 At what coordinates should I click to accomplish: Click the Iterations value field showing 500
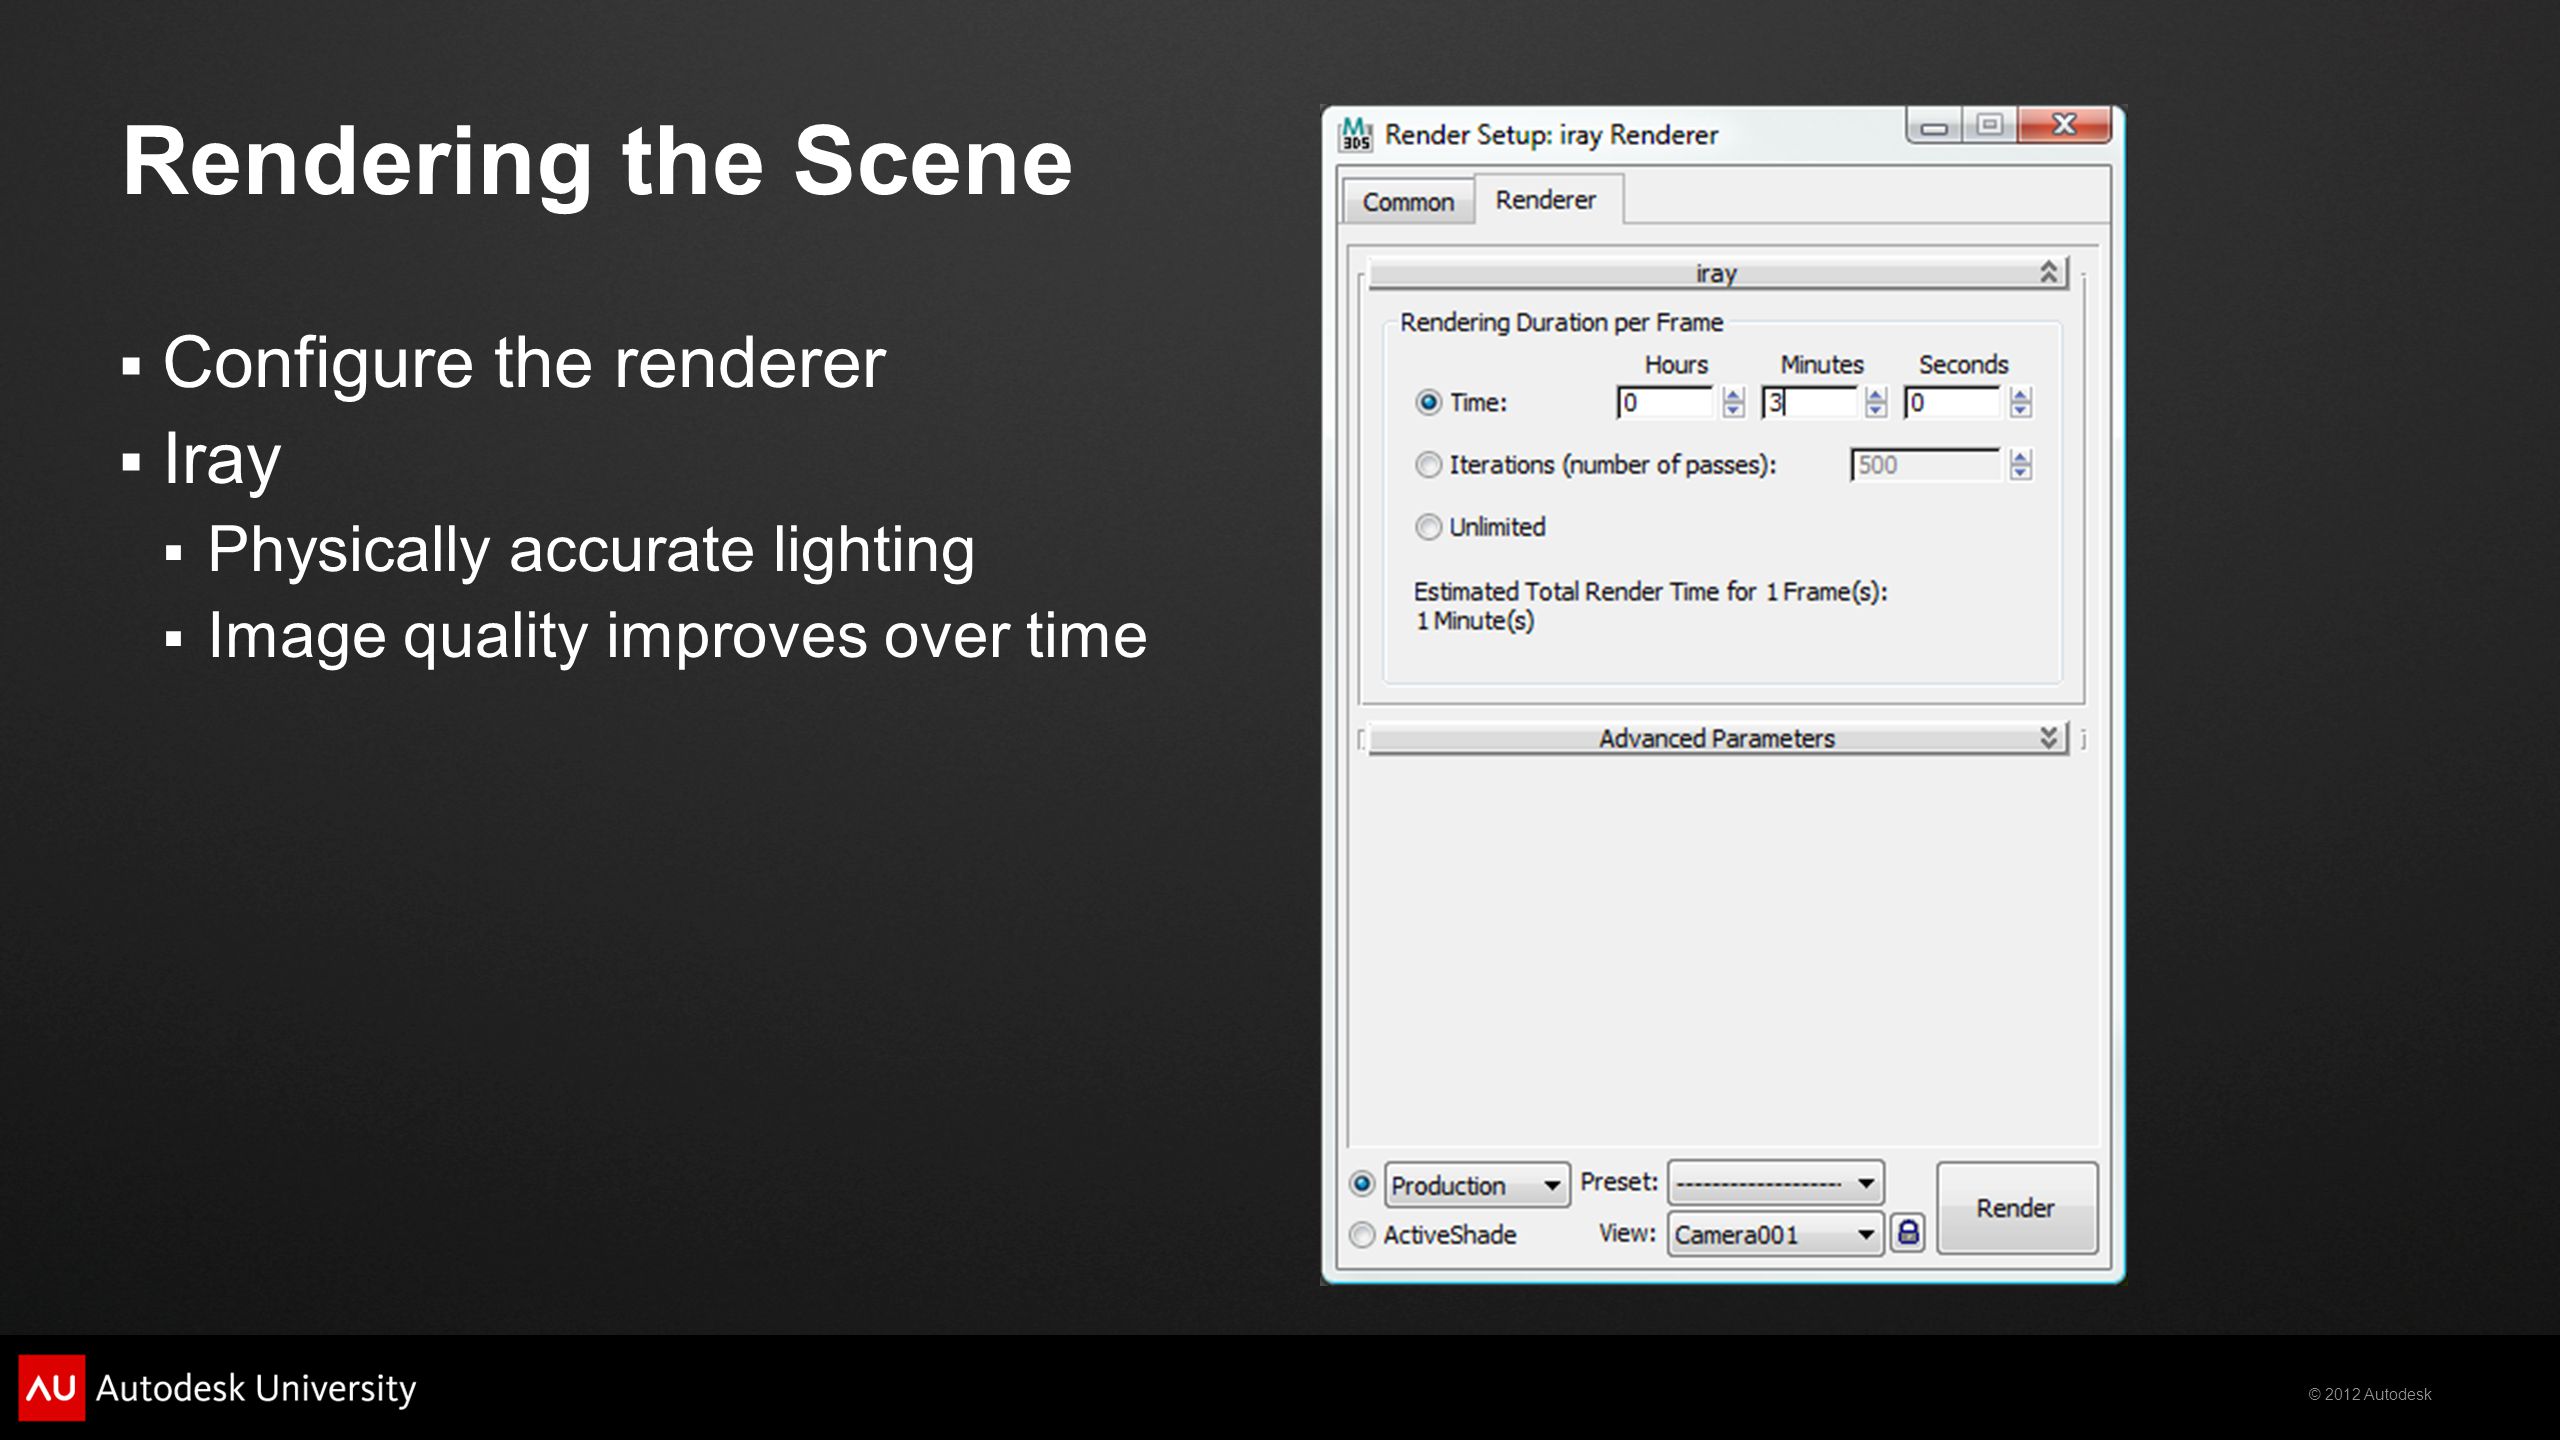[x=1925, y=464]
